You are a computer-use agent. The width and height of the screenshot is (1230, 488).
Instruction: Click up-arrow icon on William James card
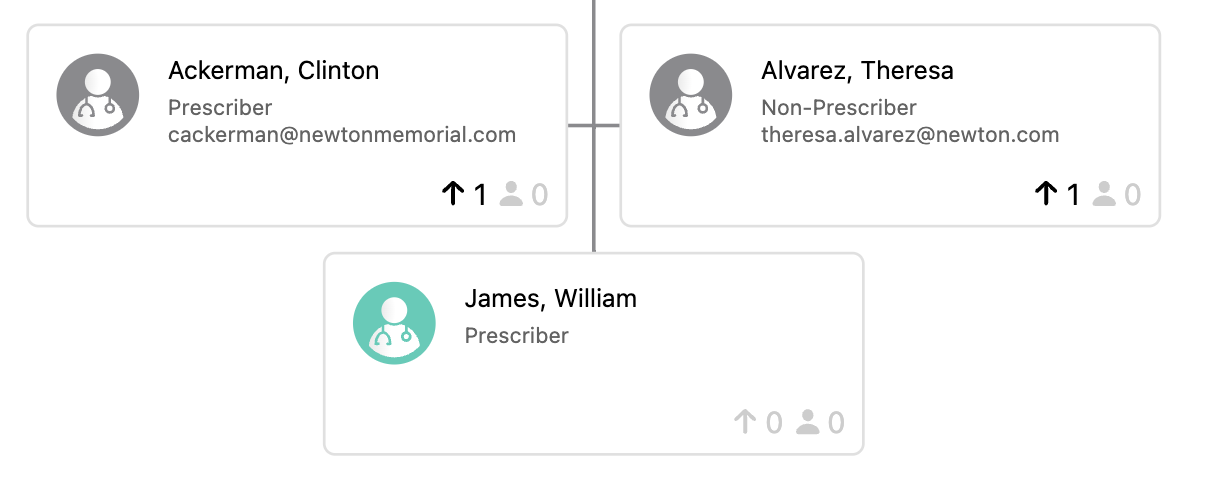click(x=744, y=422)
